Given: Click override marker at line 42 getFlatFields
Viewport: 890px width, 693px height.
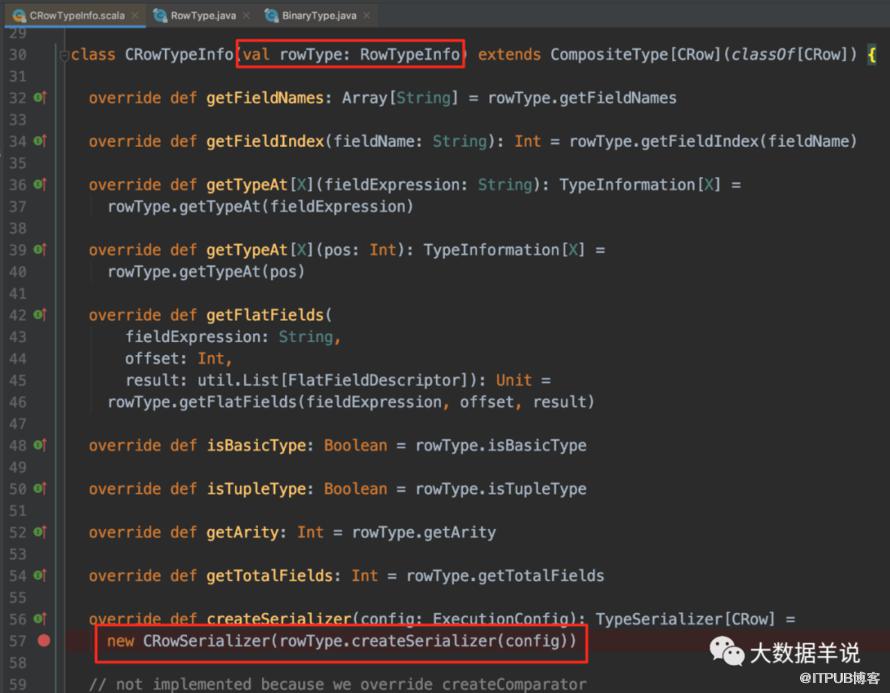Looking at the screenshot, I should point(40,314).
